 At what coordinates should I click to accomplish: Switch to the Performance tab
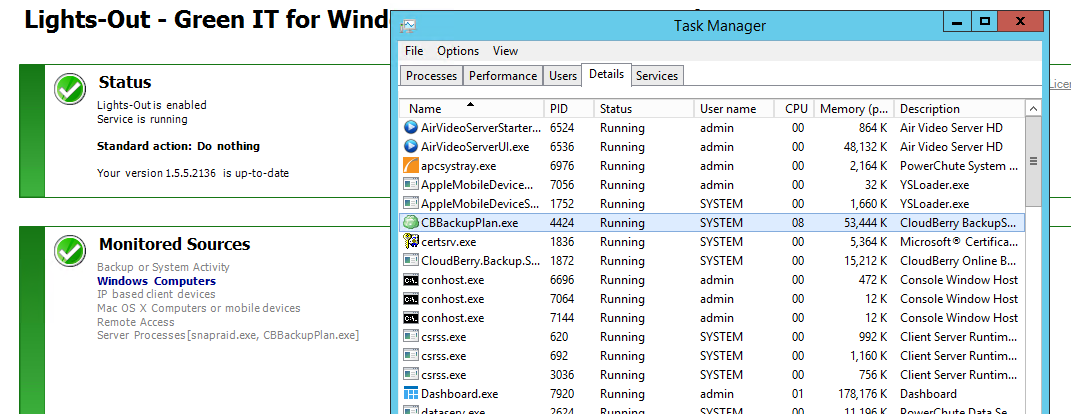[x=503, y=76]
